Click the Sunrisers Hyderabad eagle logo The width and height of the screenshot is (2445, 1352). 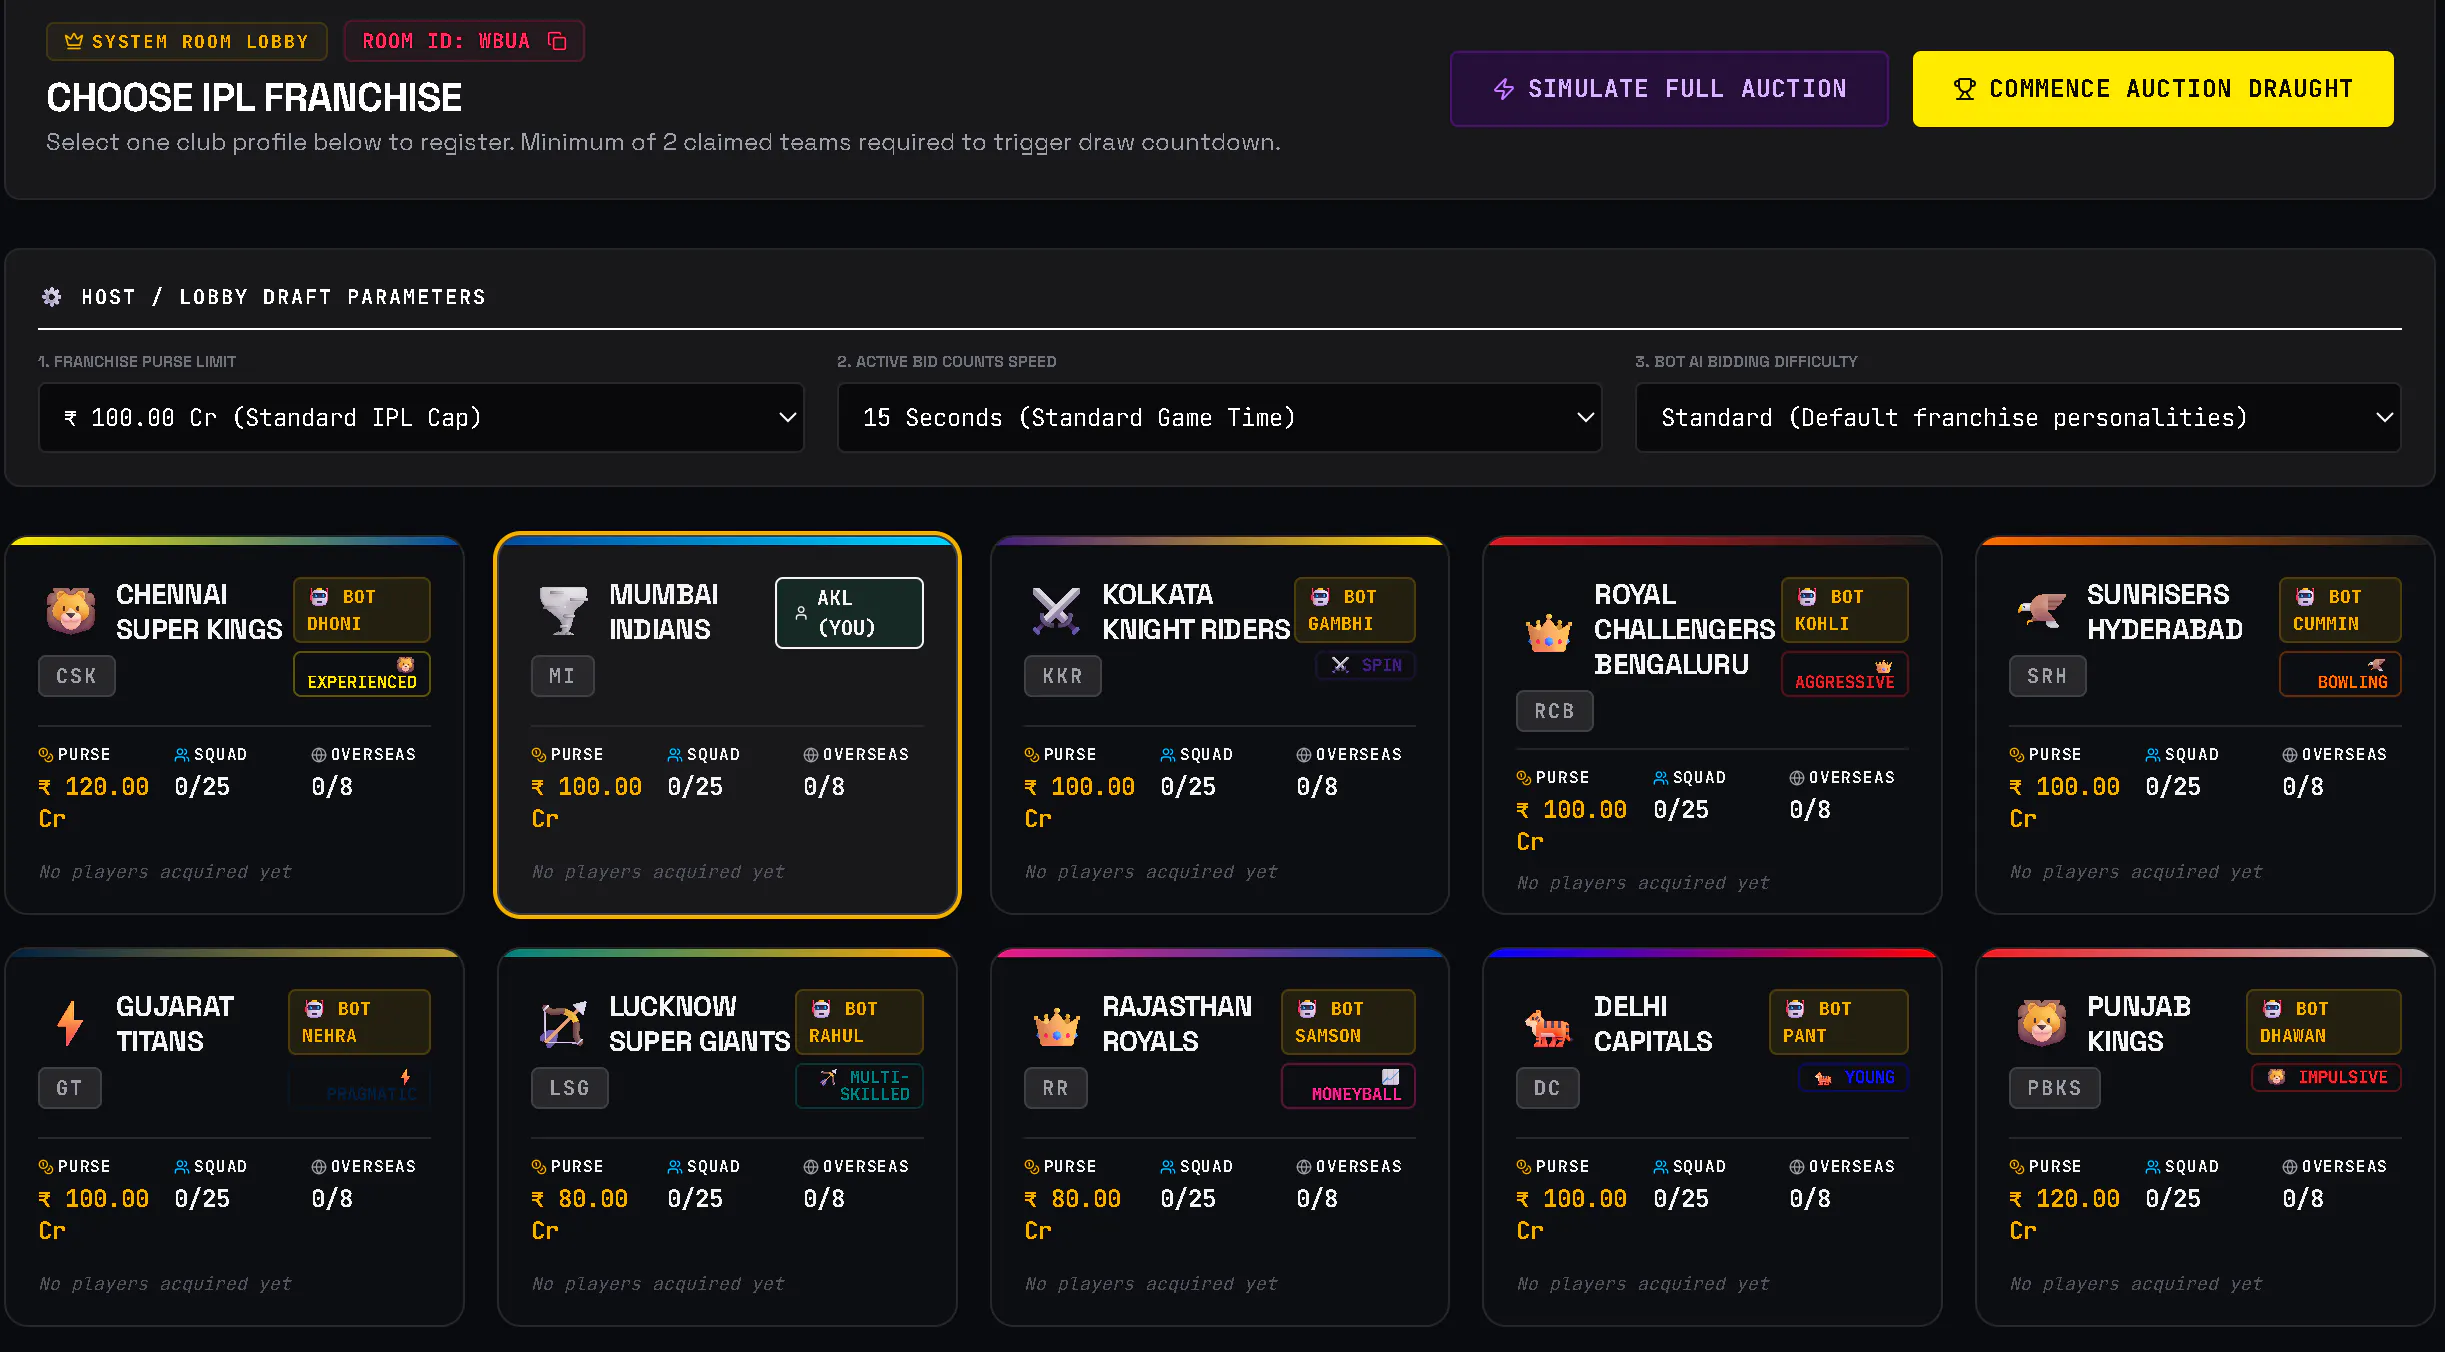[x=2041, y=609]
